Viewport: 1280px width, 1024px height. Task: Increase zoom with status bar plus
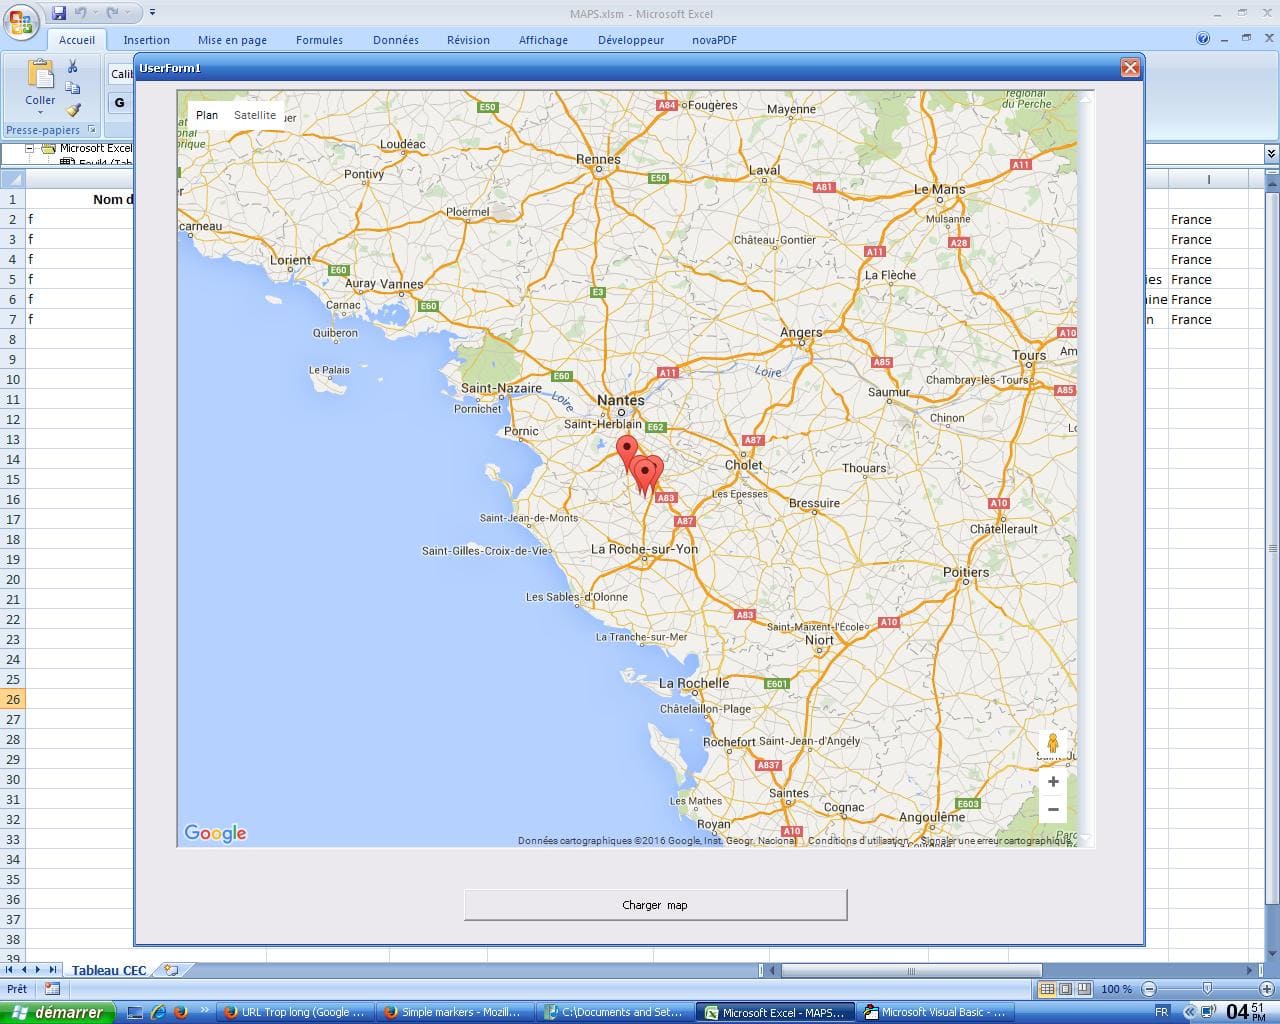1266,989
